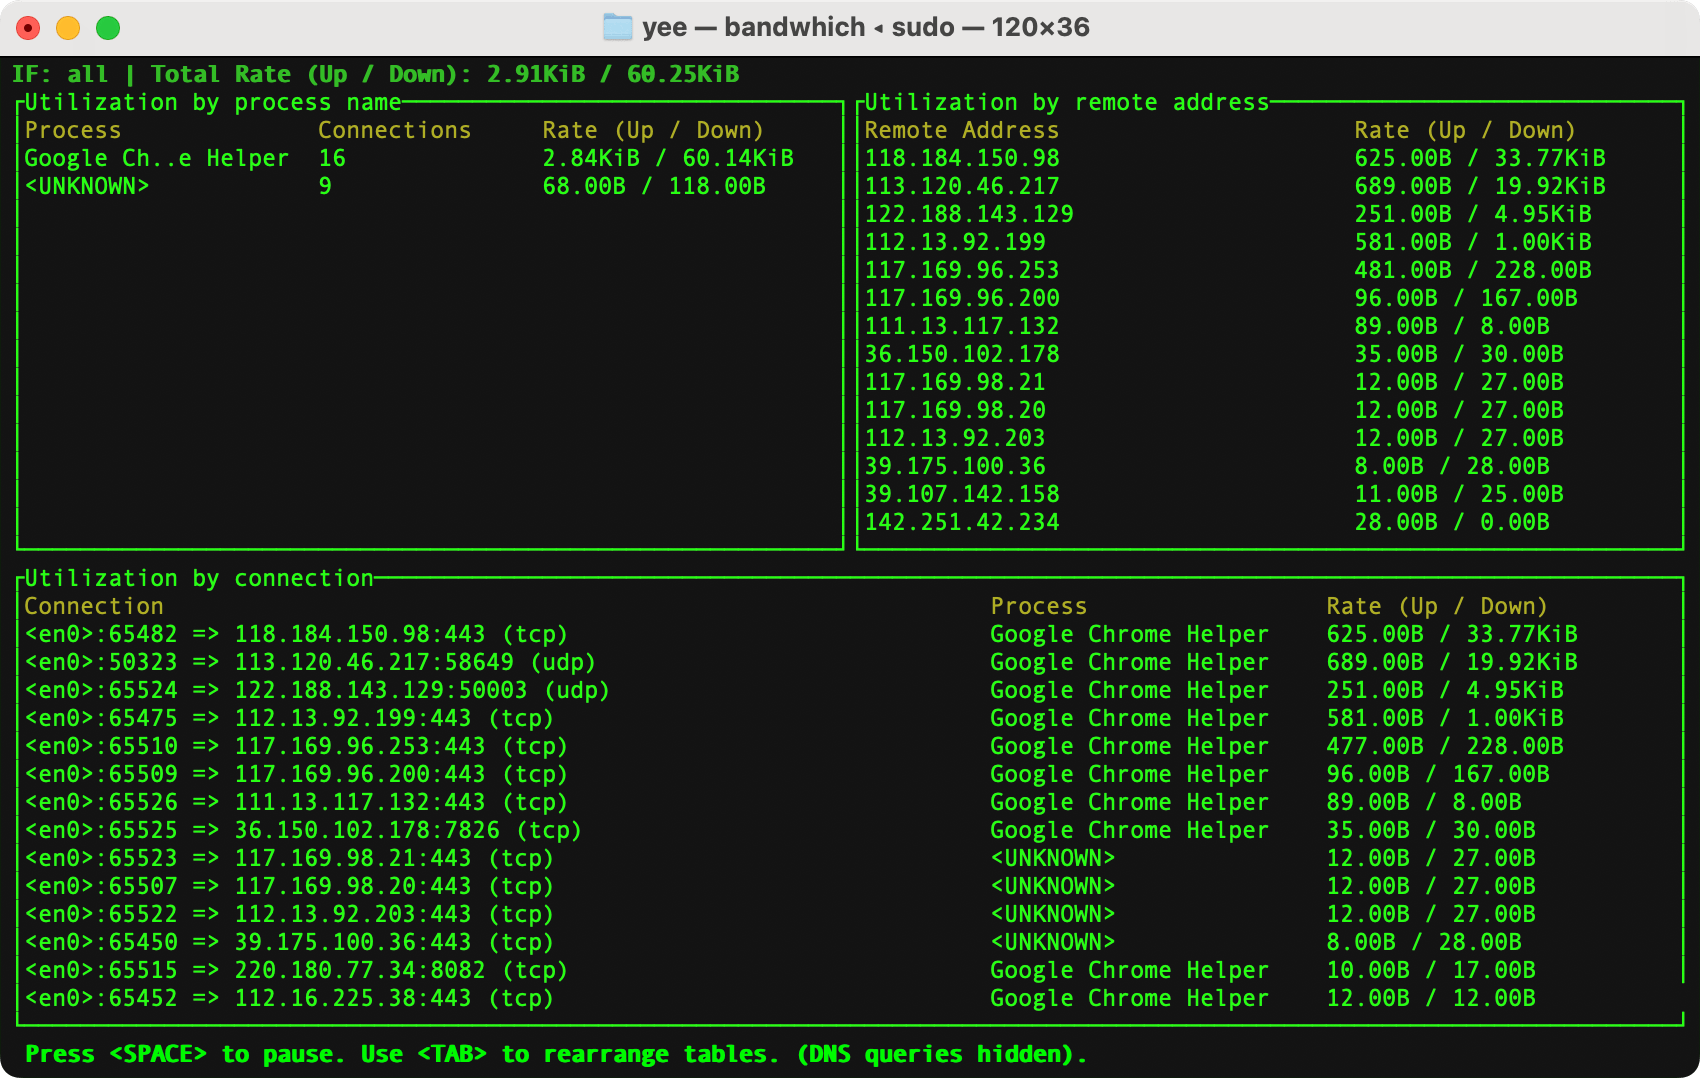Click remote rate 481.00B / 228.00B
1700x1078 pixels.
click(1473, 270)
